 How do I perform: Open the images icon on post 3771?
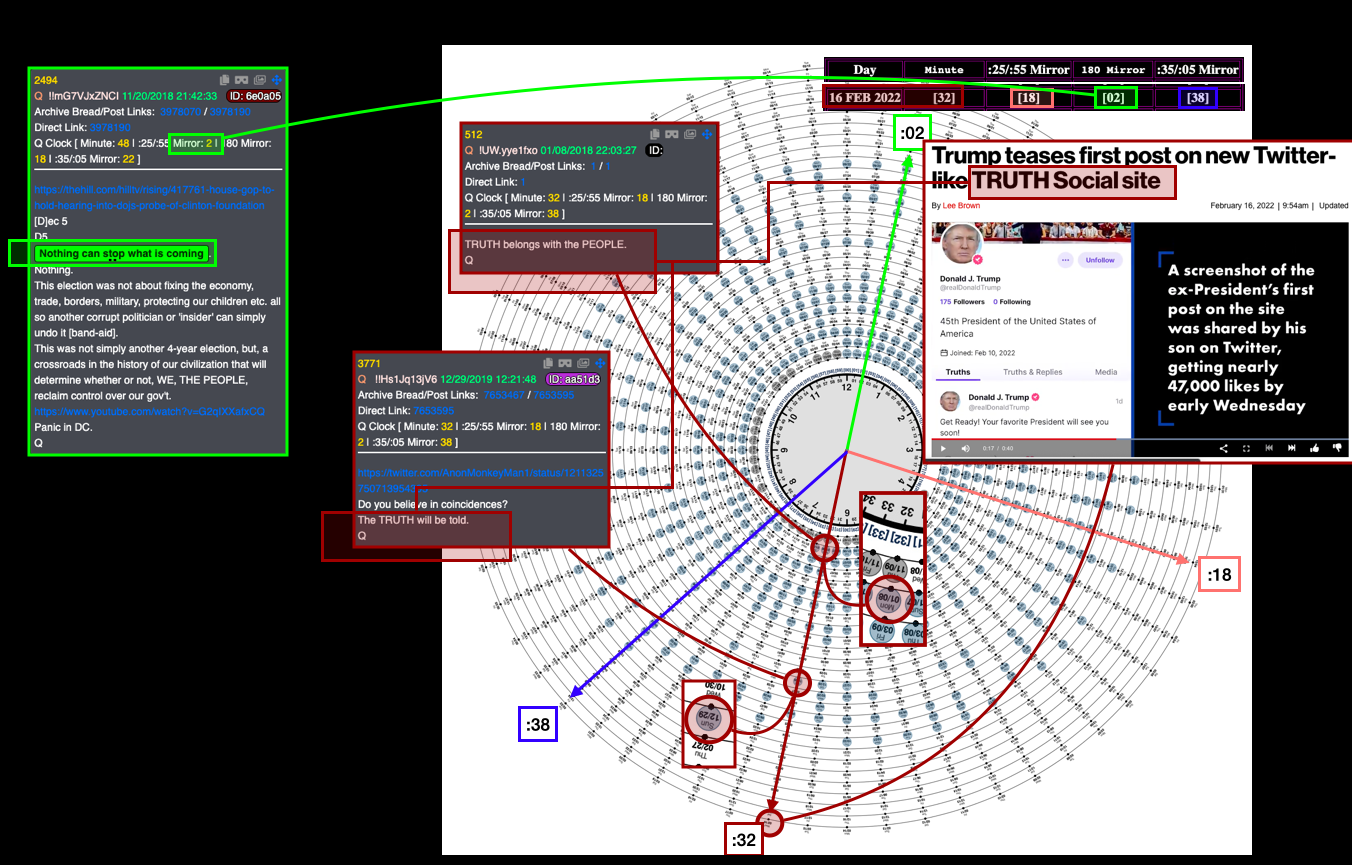(x=582, y=363)
